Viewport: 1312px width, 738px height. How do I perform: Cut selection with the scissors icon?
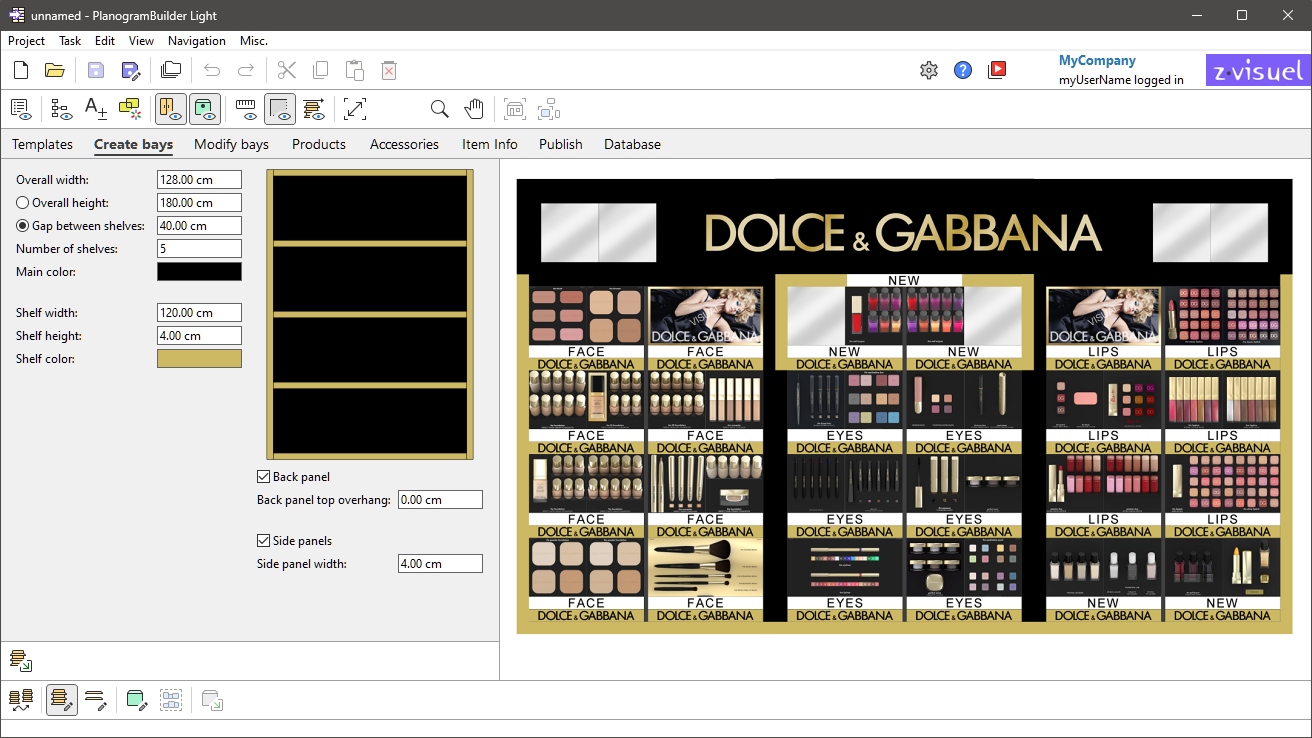point(287,70)
